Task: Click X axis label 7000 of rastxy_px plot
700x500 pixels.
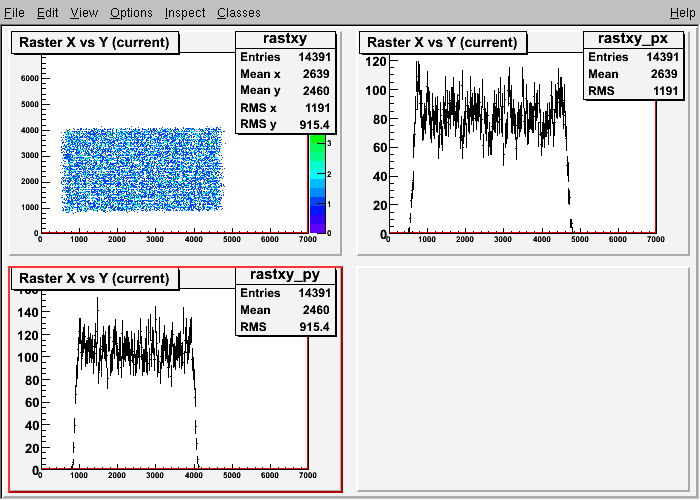Action: pyautogui.click(x=655, y=239)
